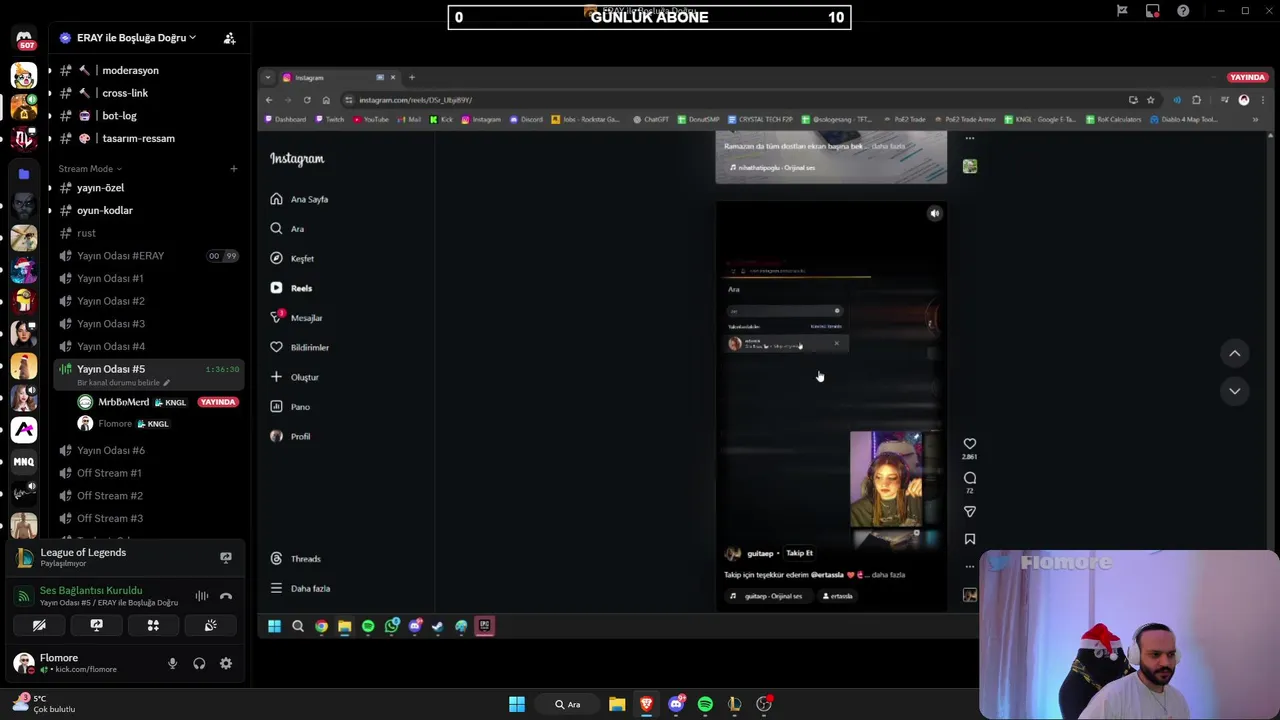Open browser tab search dropdown arrow
The width and height of the screenshot is (1280, 720).
[268, 77]
